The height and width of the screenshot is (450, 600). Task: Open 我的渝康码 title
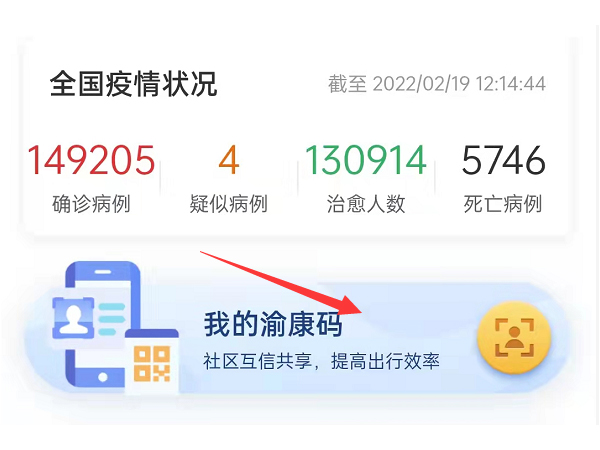click(273, 324)
